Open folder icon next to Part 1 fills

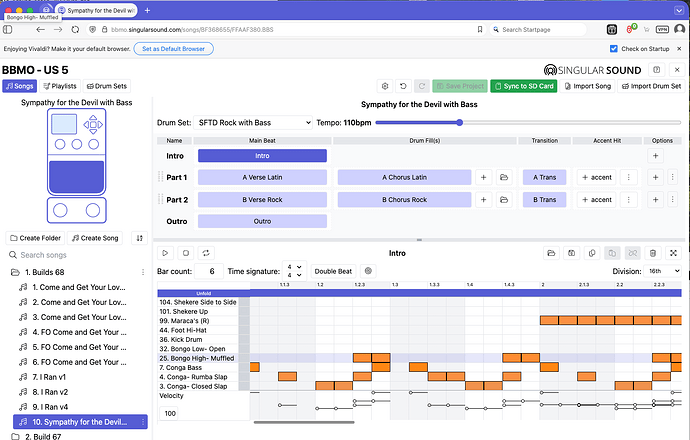(x=505, y=177)
